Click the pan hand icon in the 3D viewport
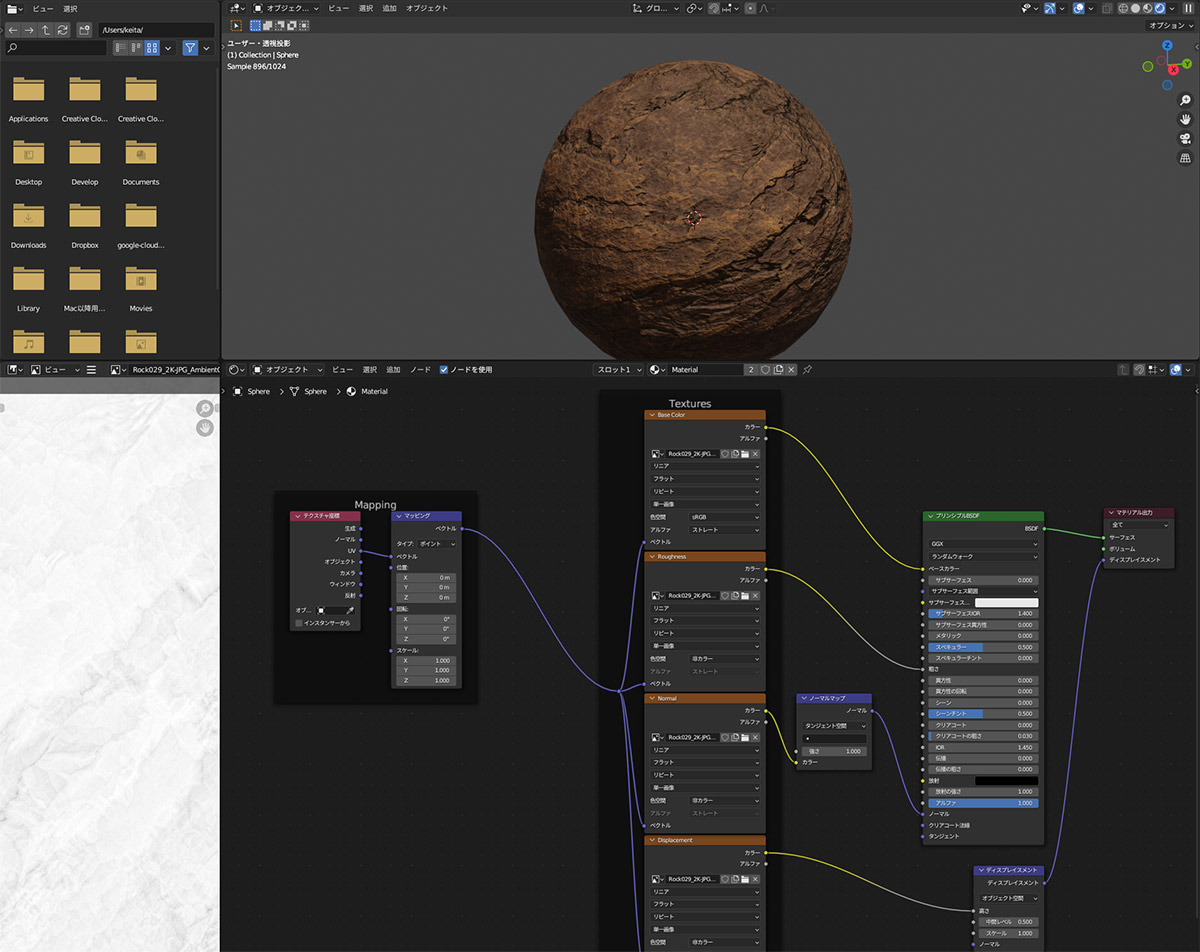1200x952 pixels. click(1185, 119)
